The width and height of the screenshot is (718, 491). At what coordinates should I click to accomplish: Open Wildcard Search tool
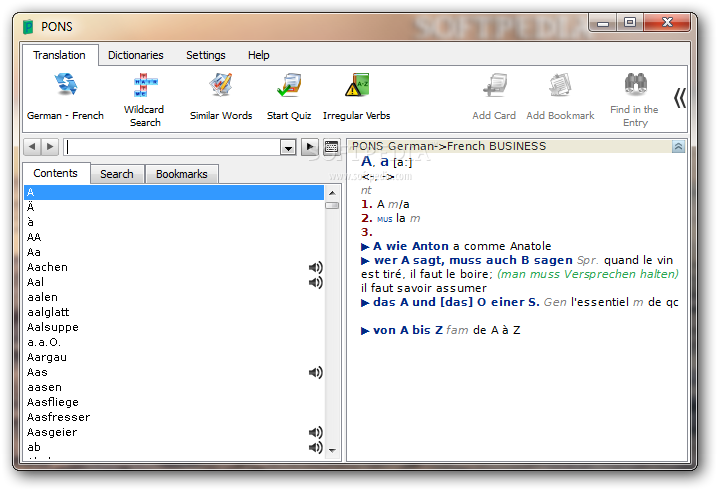coord(144,99)
